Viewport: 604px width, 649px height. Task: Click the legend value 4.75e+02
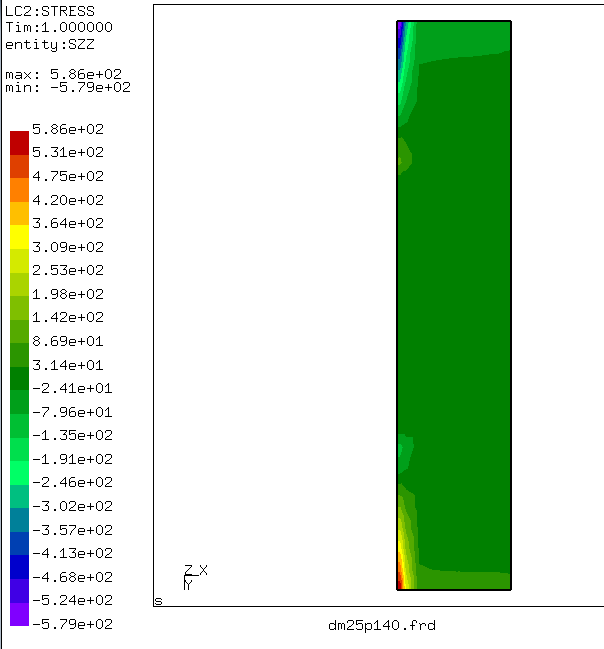pos(68,176)
